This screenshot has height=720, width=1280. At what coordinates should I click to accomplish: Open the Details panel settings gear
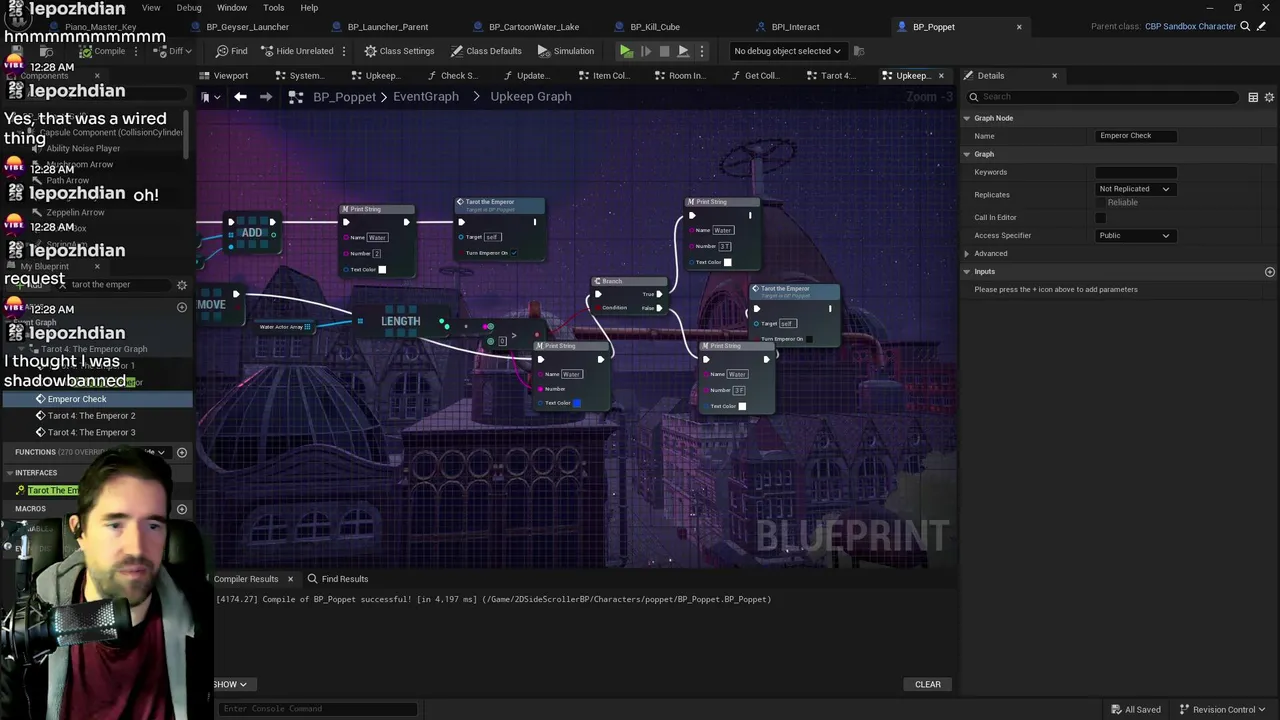pos(1270,97)
